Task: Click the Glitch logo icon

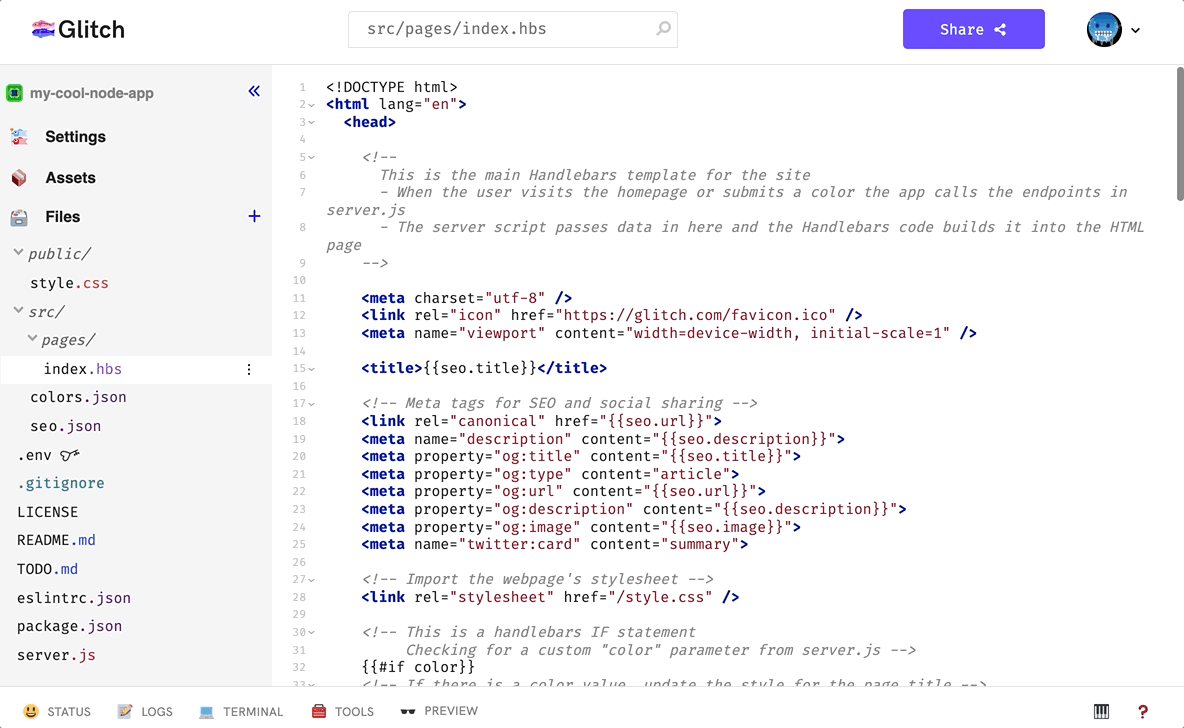Action: click(43, 30)
